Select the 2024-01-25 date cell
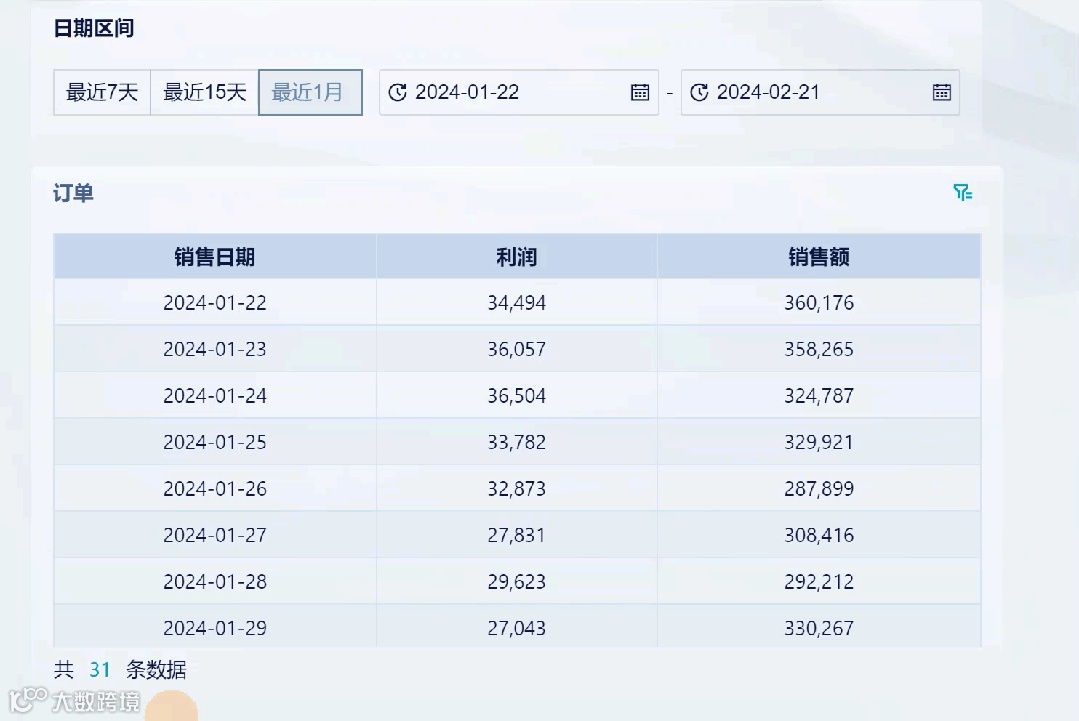1079x721 pixels. click(215, 442)
